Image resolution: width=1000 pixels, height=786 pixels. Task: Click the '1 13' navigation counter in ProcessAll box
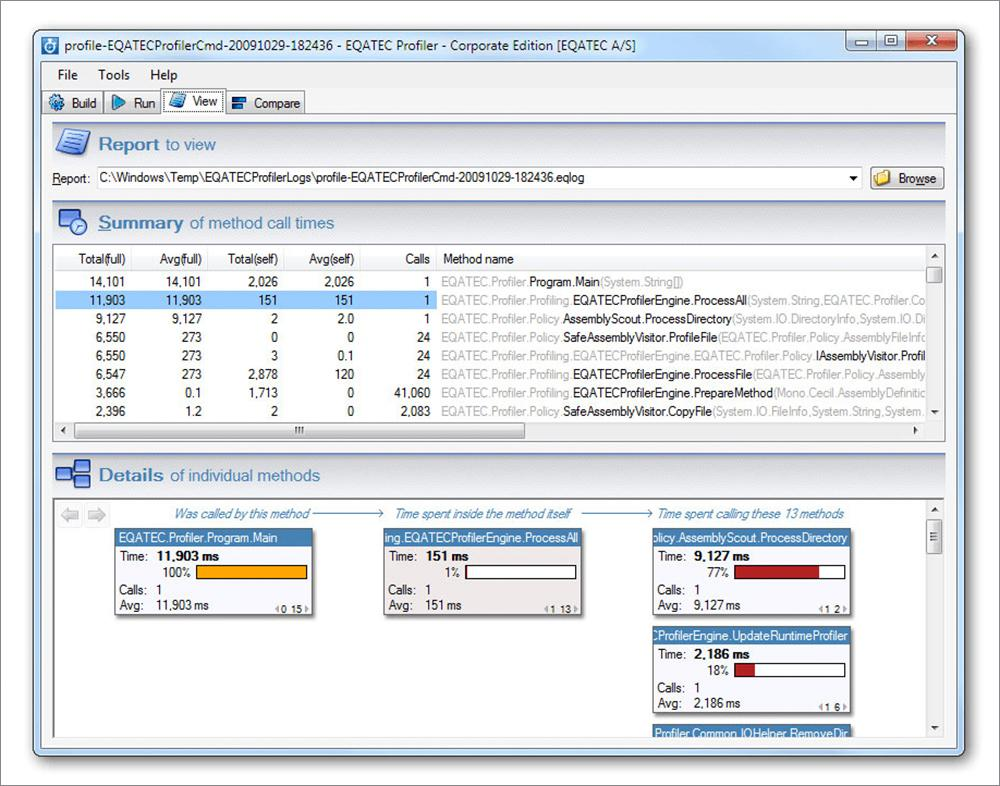[561, 609]
